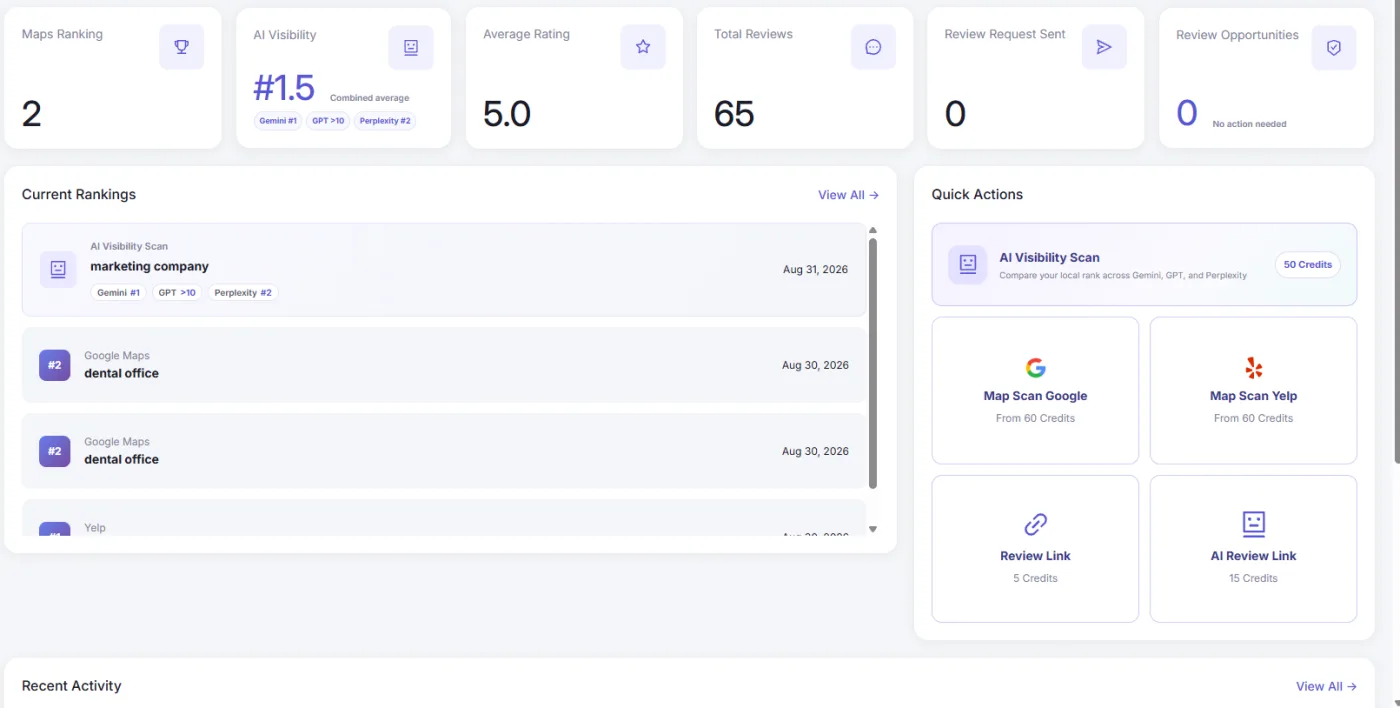1400x708 pixels.
Task: Select the Review Link chain icon
Action: tap(1035, 523)
